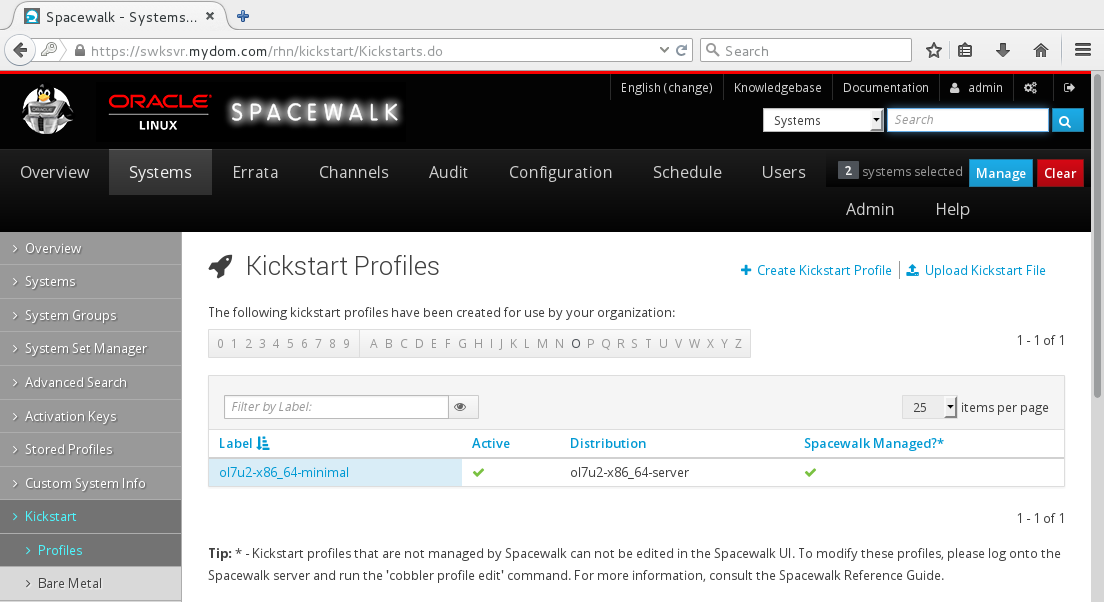This screenshot has width=1104, height=602.
Task: Open the Help main navigation tab
Action: click(x=953, y=209)
